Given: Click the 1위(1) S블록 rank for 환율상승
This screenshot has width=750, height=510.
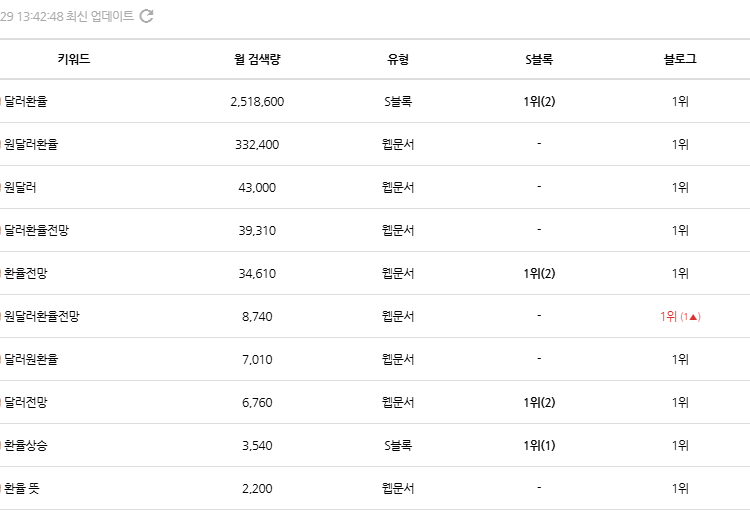Looking at the screenshot, I should pyautogui.click(x=538, y=445).
